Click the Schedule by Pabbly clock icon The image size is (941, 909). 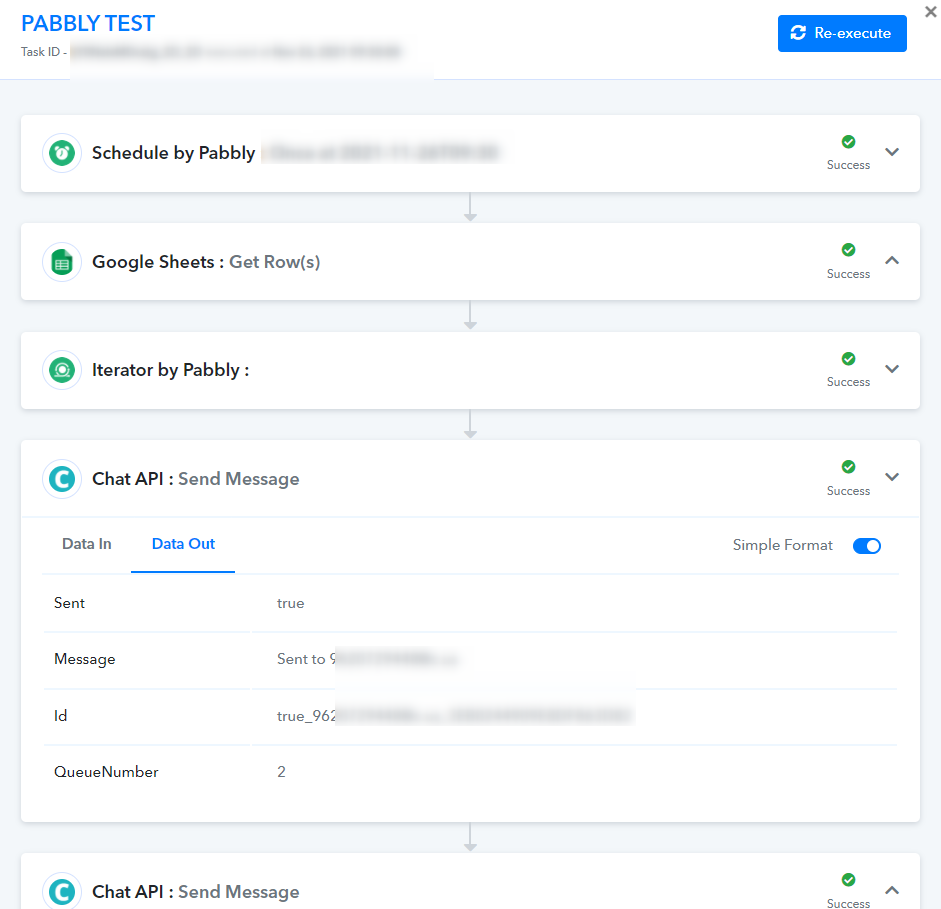tap(62, 153)
